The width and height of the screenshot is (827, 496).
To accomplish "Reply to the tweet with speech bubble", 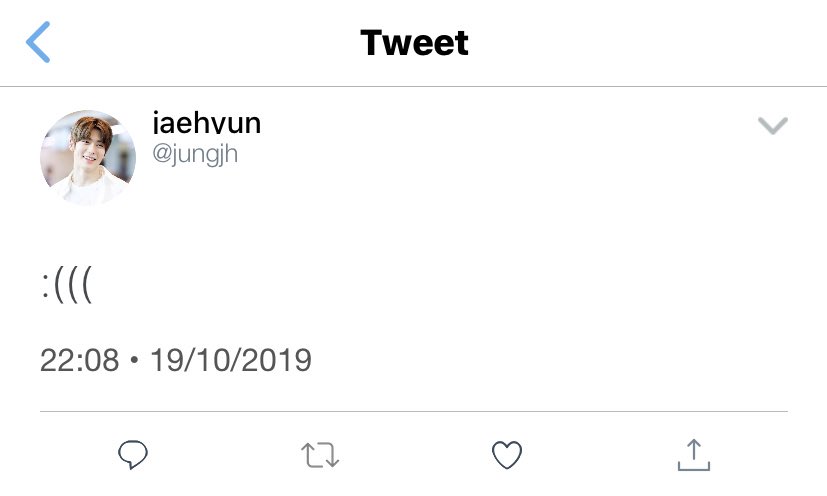I will point(133,454).
